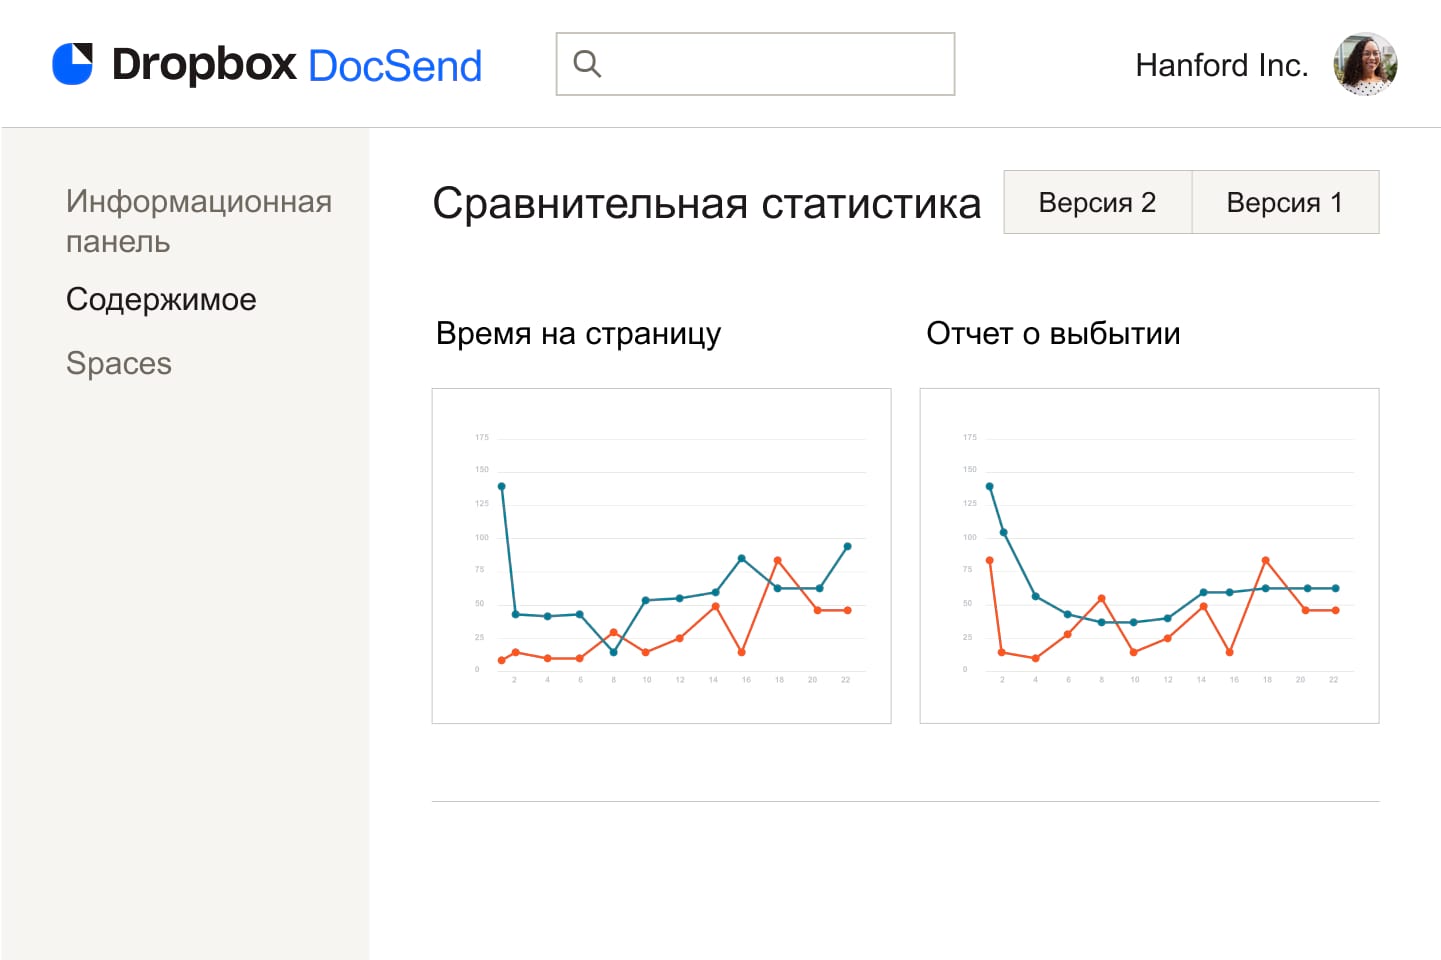1441x960 pixels.
Task: Click the user profile avatar
Action: [1365, 64]
